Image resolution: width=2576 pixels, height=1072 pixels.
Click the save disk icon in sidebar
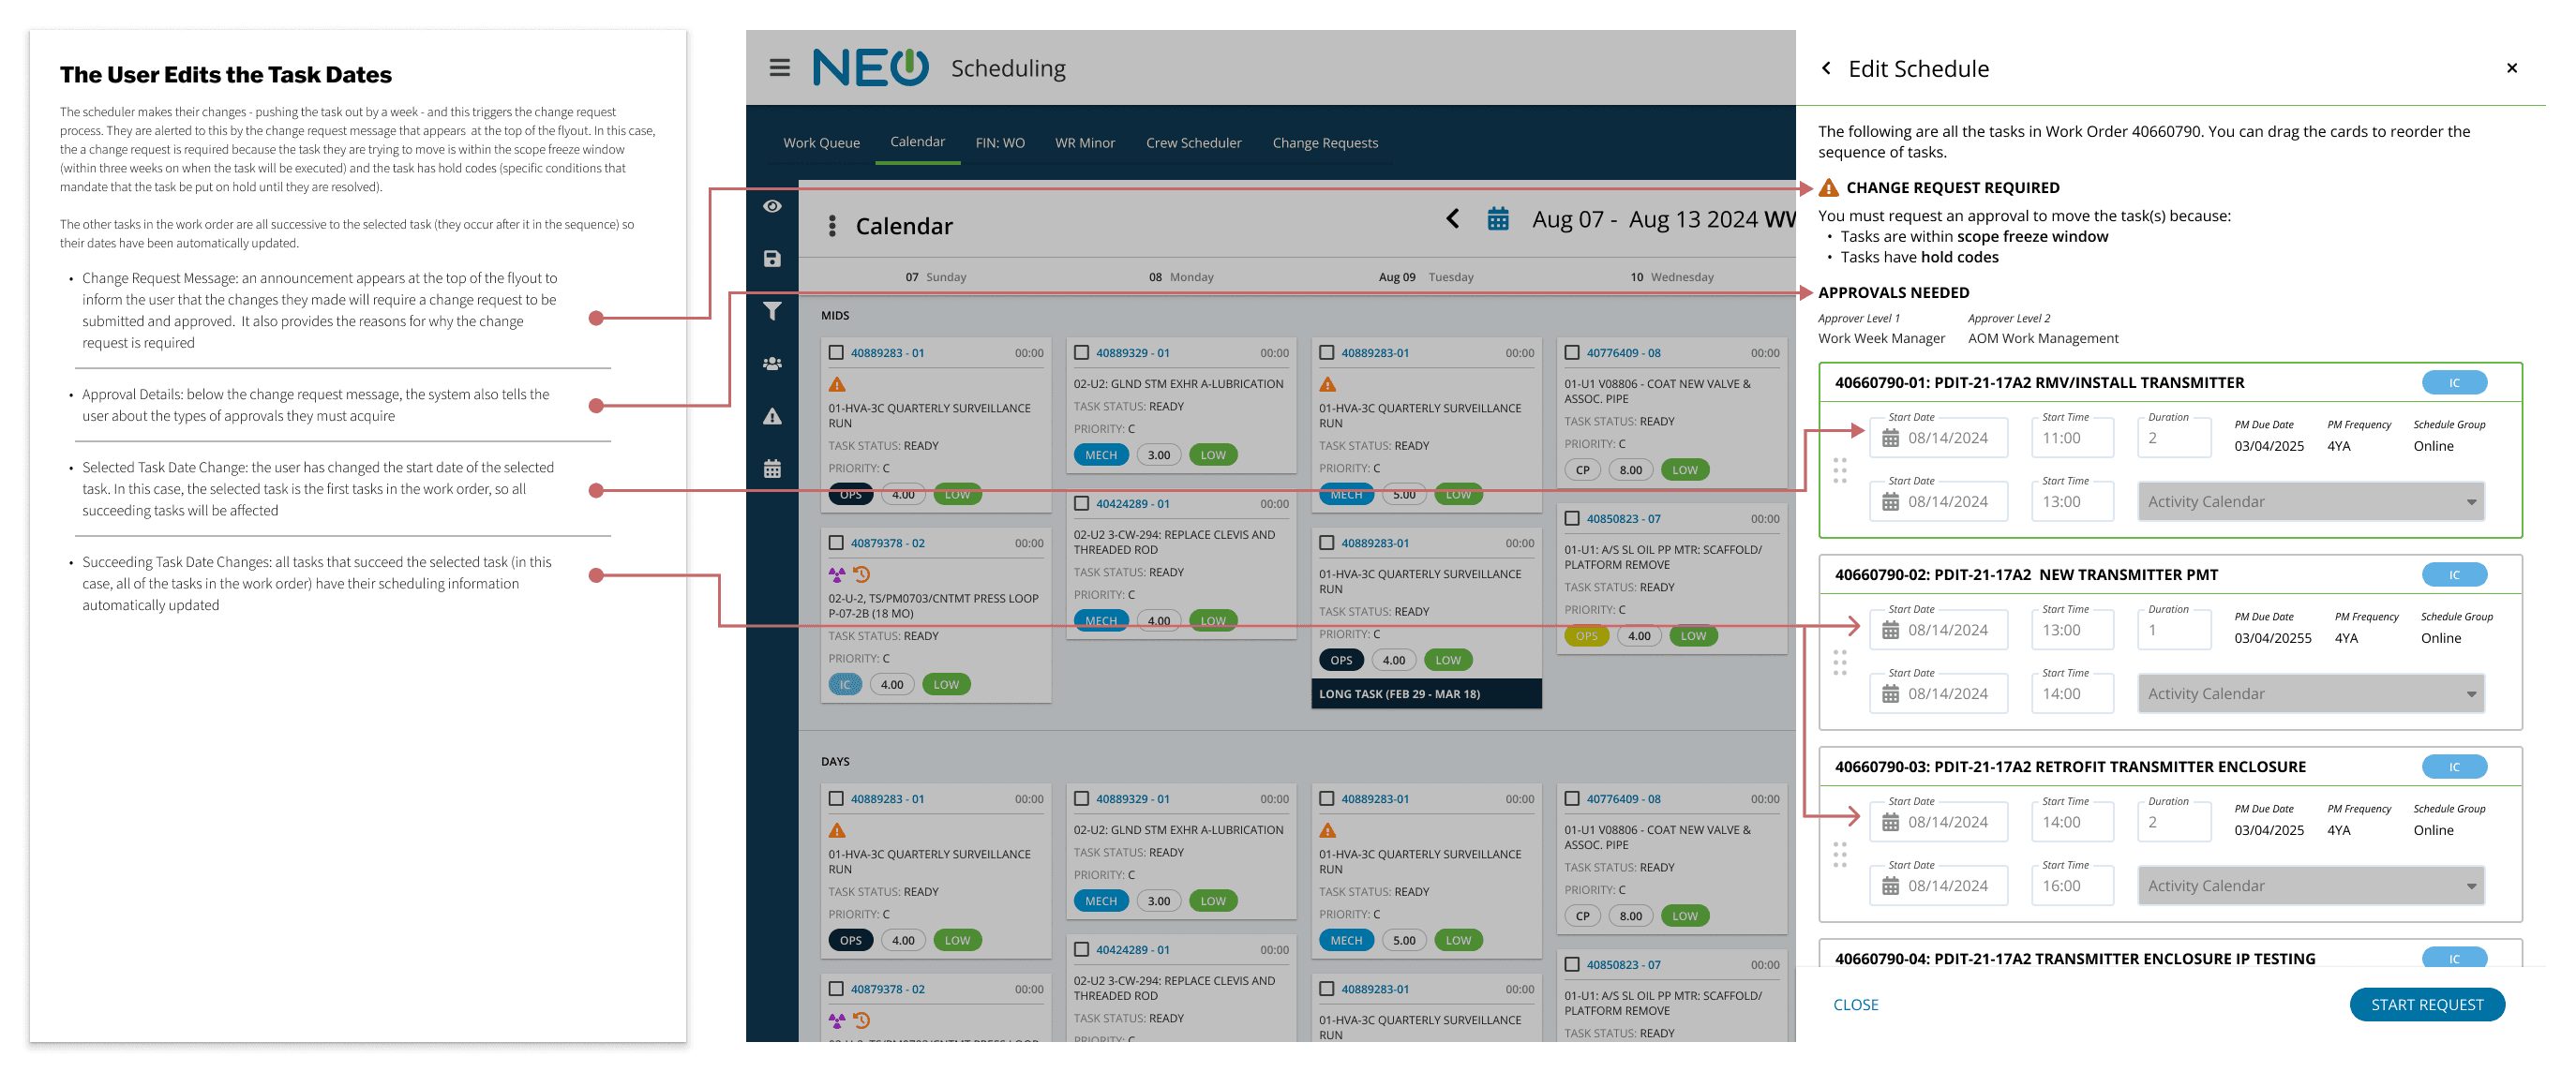(772, 259)
